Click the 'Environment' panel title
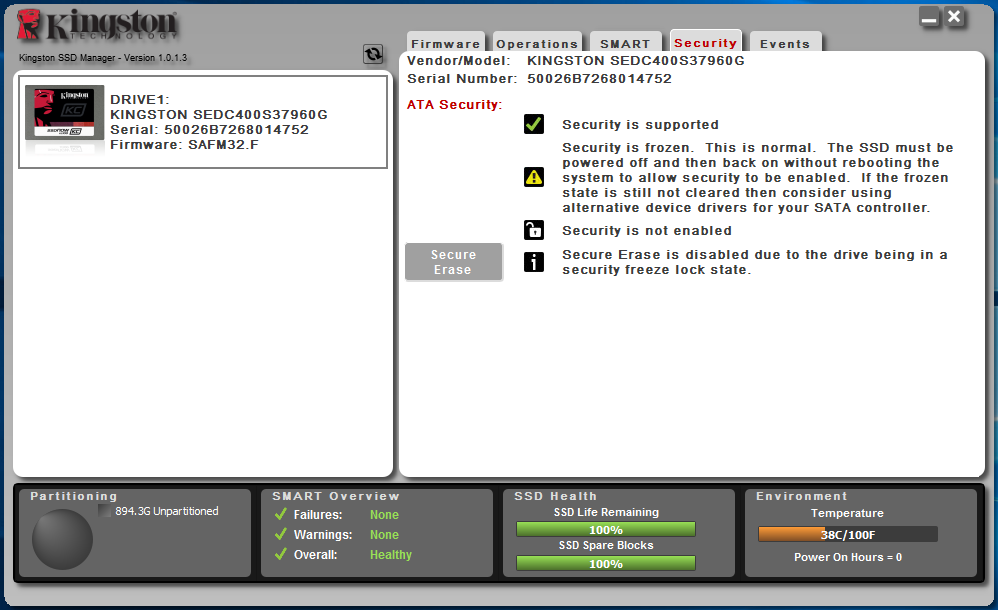Image resolution: width=998 pixels, height=610 pixels. (802, 496)
